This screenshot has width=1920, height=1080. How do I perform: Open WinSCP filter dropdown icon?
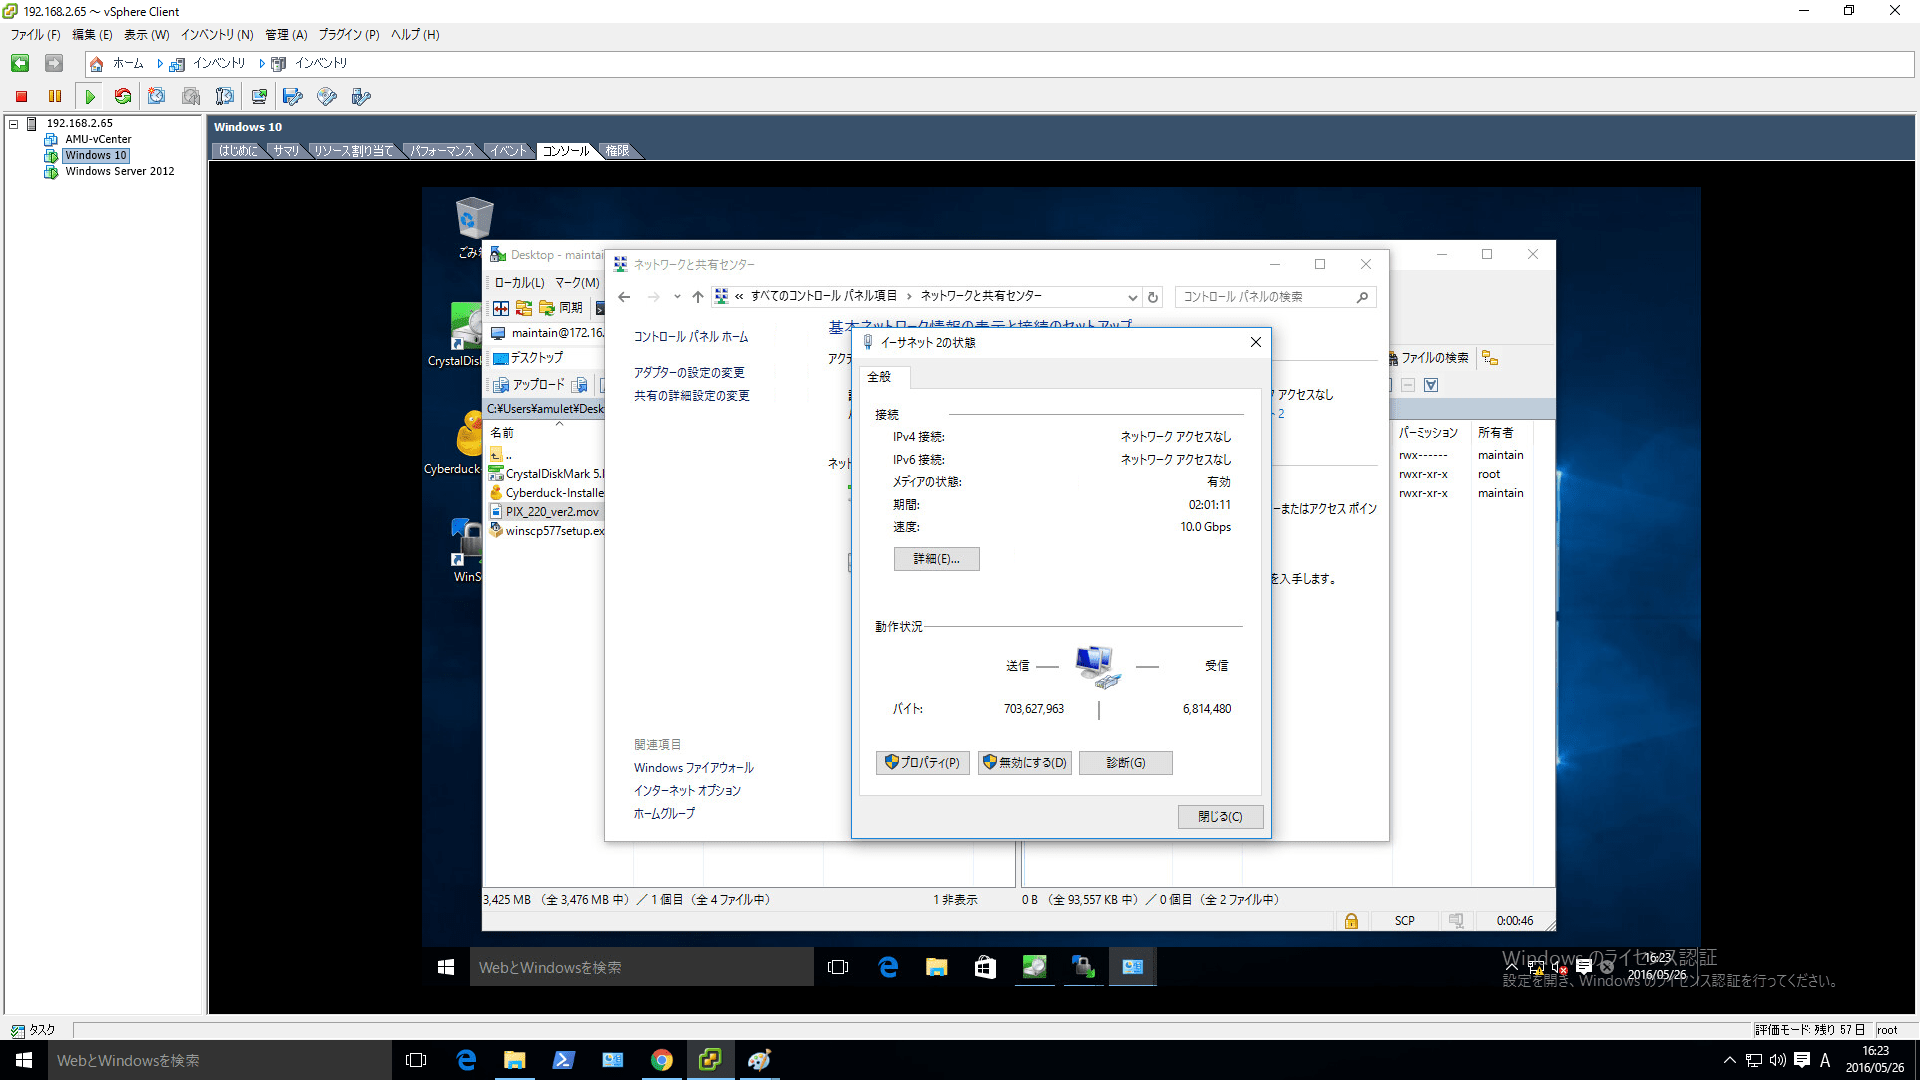[1431, 385]
